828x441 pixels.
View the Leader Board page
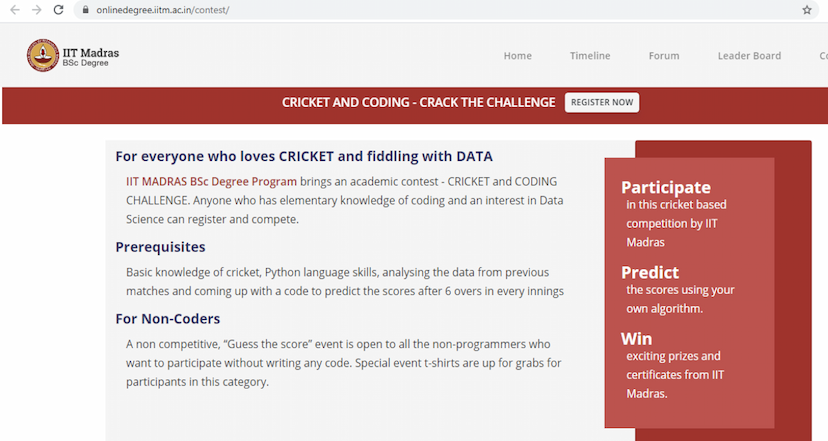tap(749, 56)
